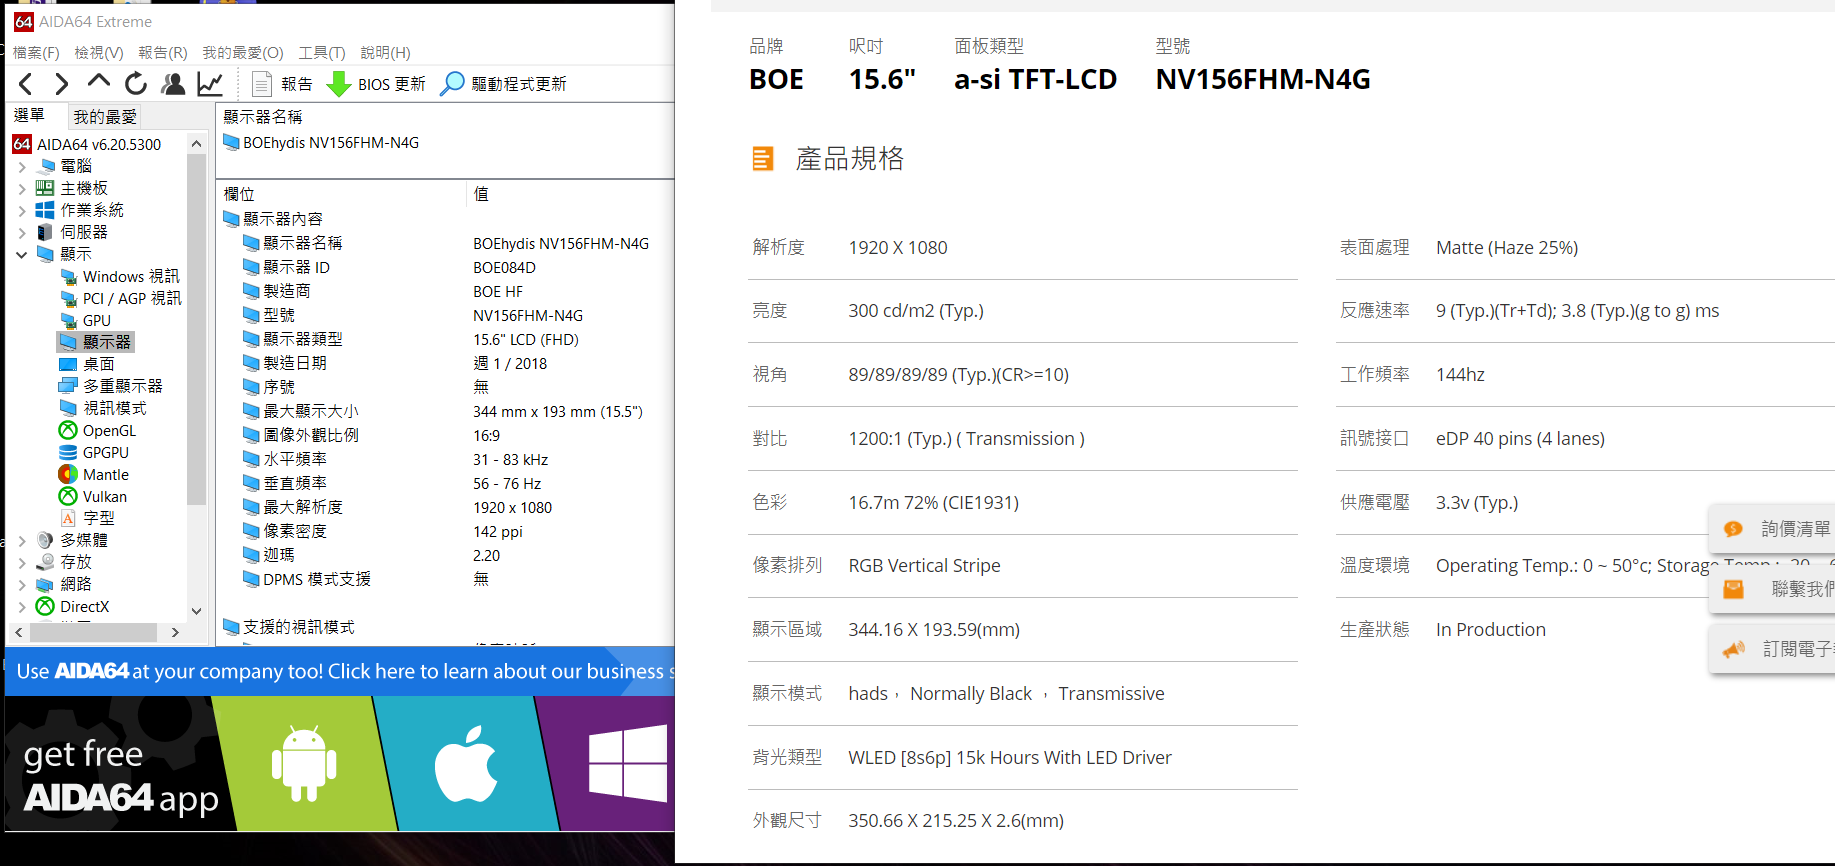Click the model NV156FHM-N4G heading
This screenshot has height=866, width=1835.
click(1263, 79)
